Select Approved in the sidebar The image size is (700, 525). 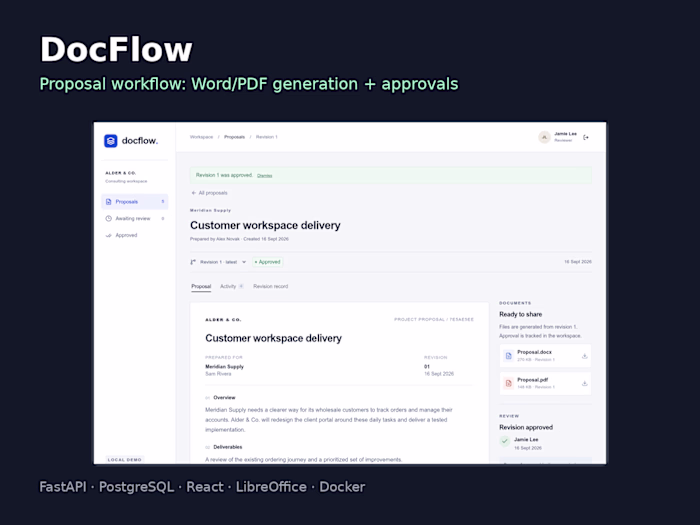click(134, 235)
